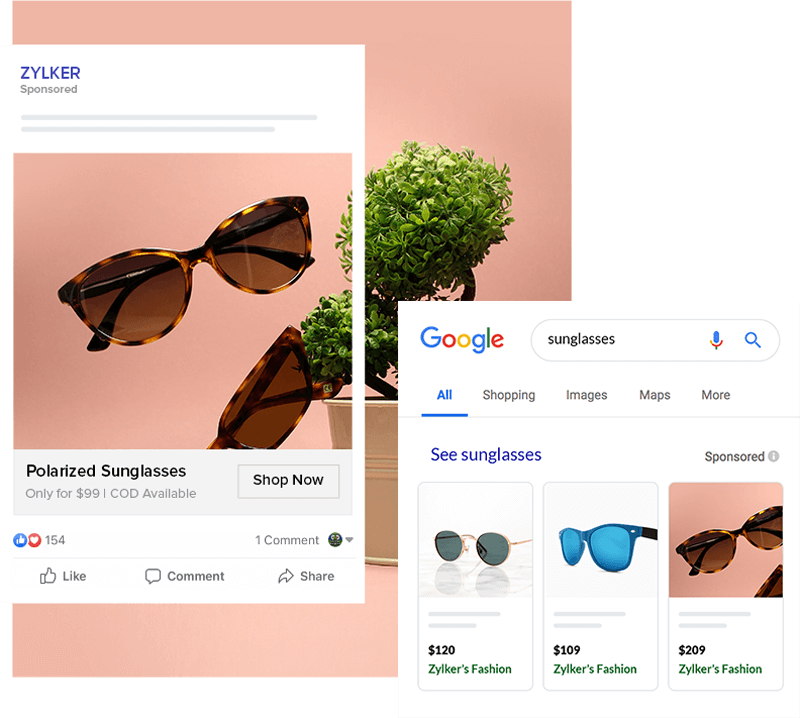Open the Maps tab
800x718 pixels.
point(655,395)
